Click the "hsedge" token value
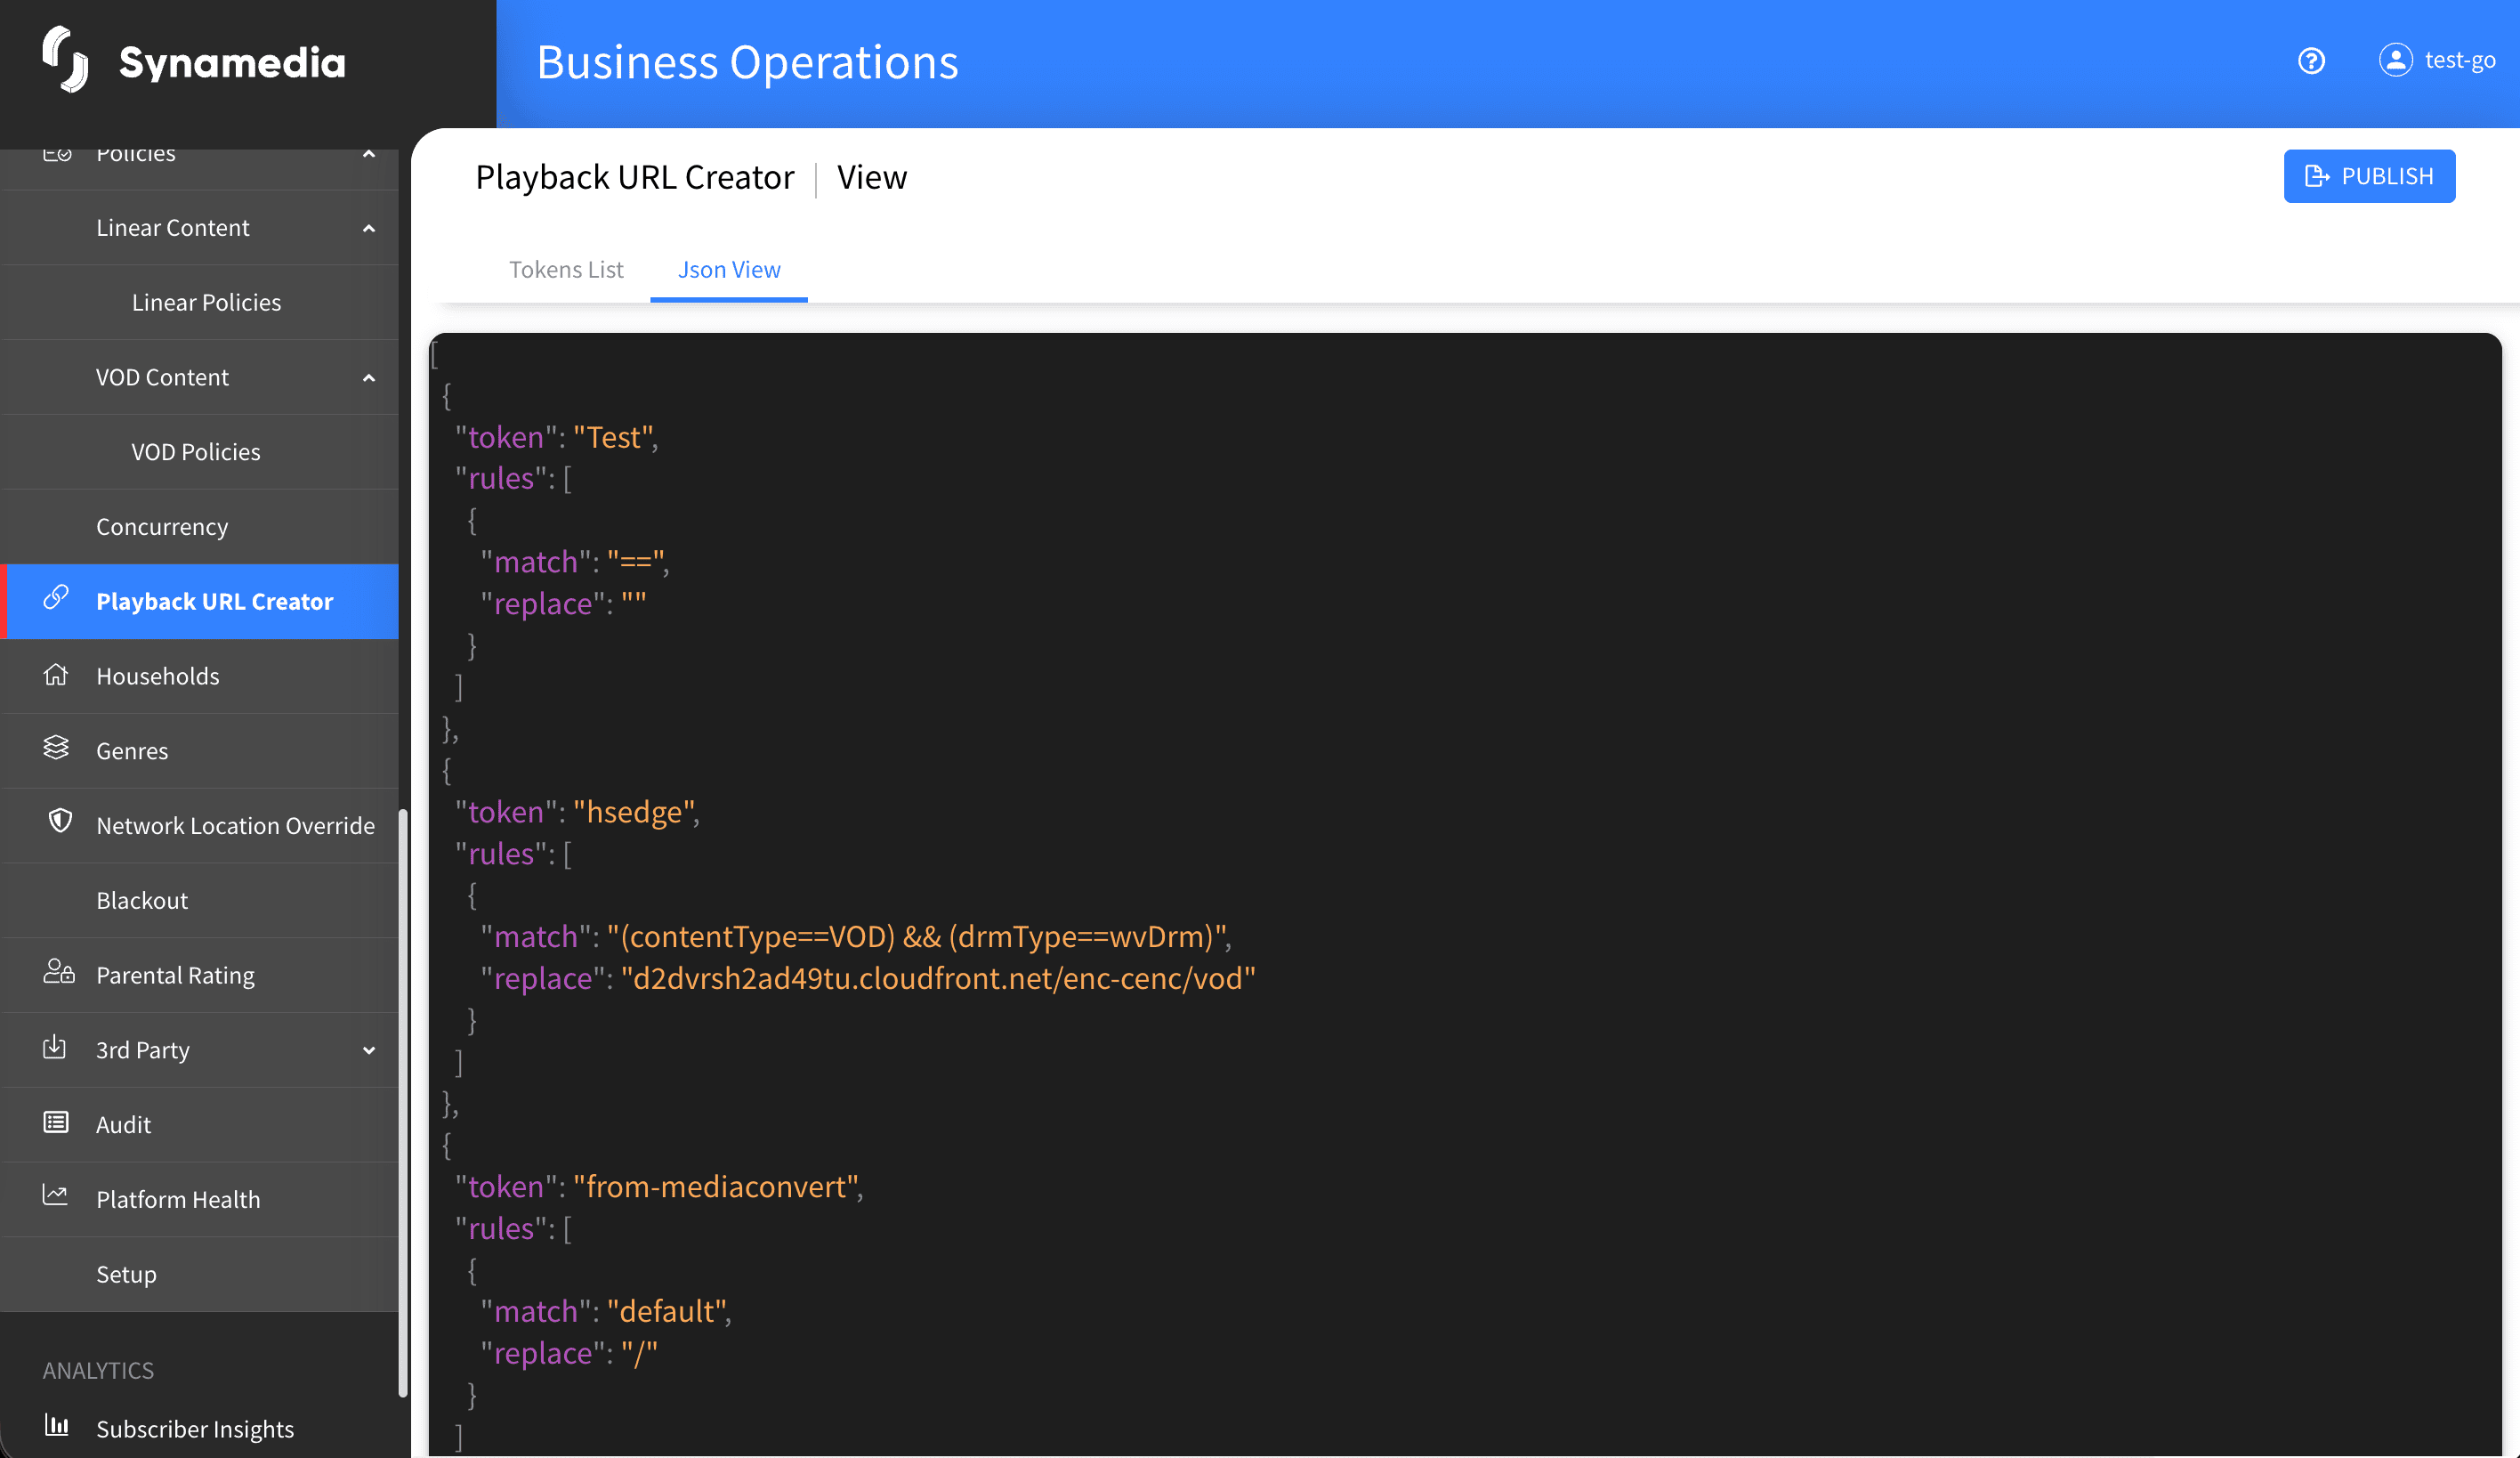Screen dimensions: 2520x1458 633,812
